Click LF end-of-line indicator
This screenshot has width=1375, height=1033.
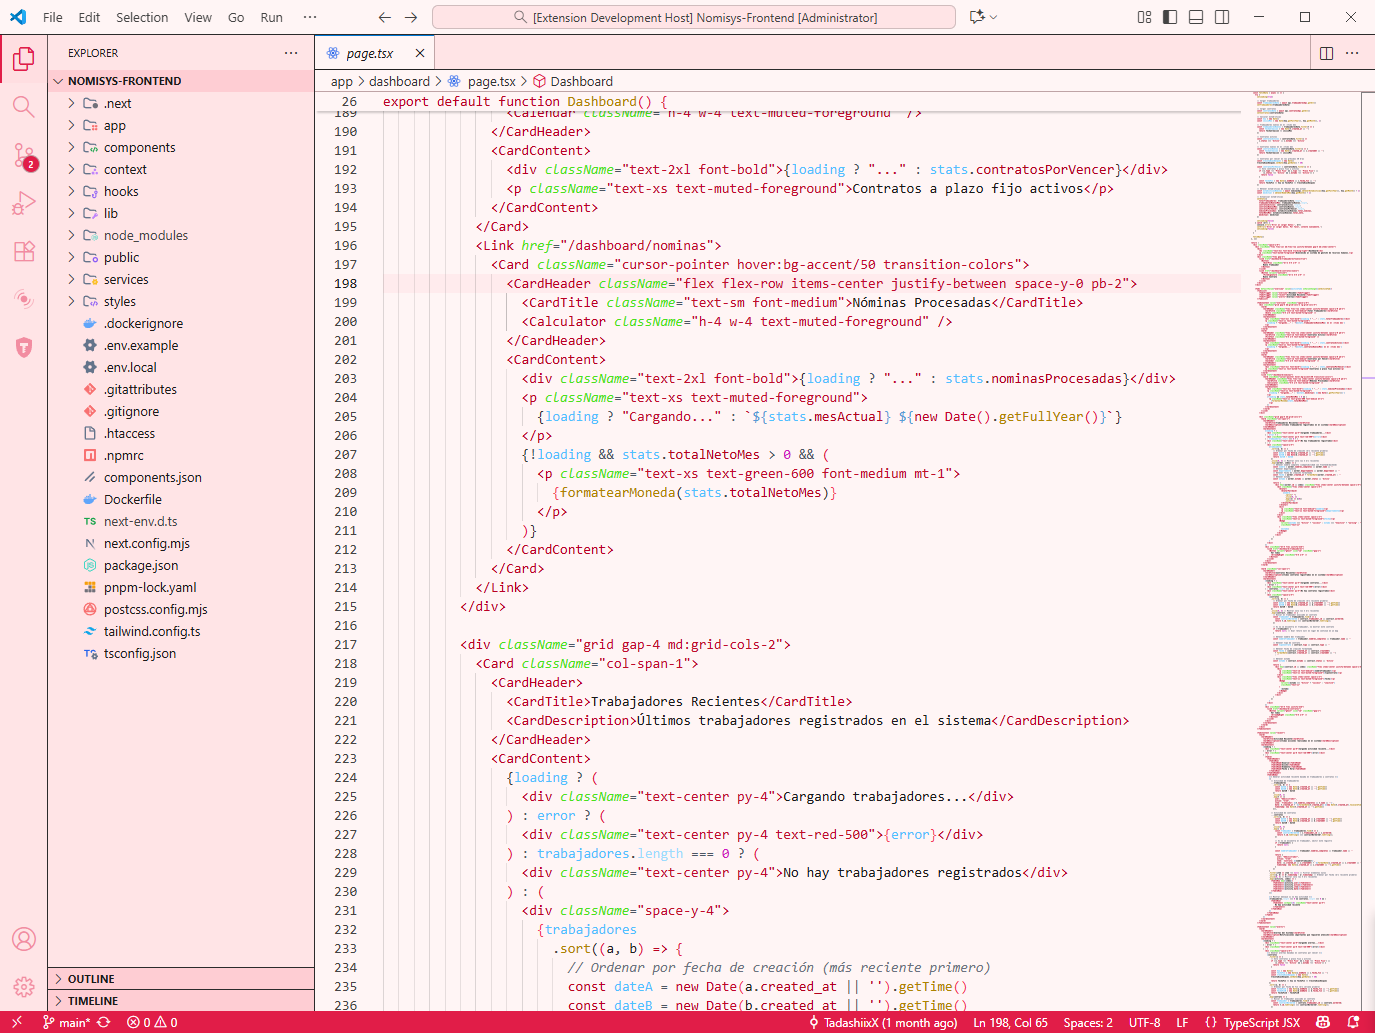tap(1182, 1022)
